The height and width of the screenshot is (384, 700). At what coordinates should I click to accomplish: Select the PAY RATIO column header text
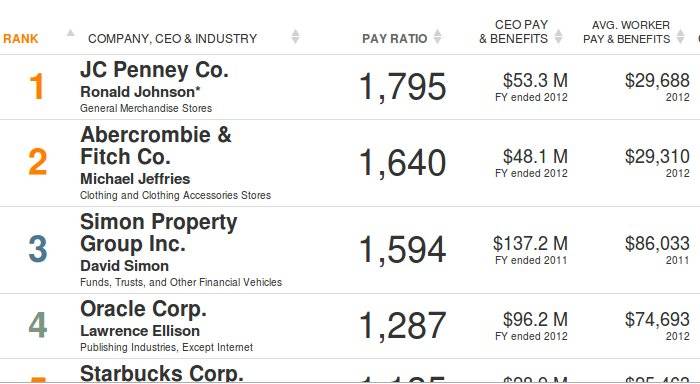(x=395, y=39)
